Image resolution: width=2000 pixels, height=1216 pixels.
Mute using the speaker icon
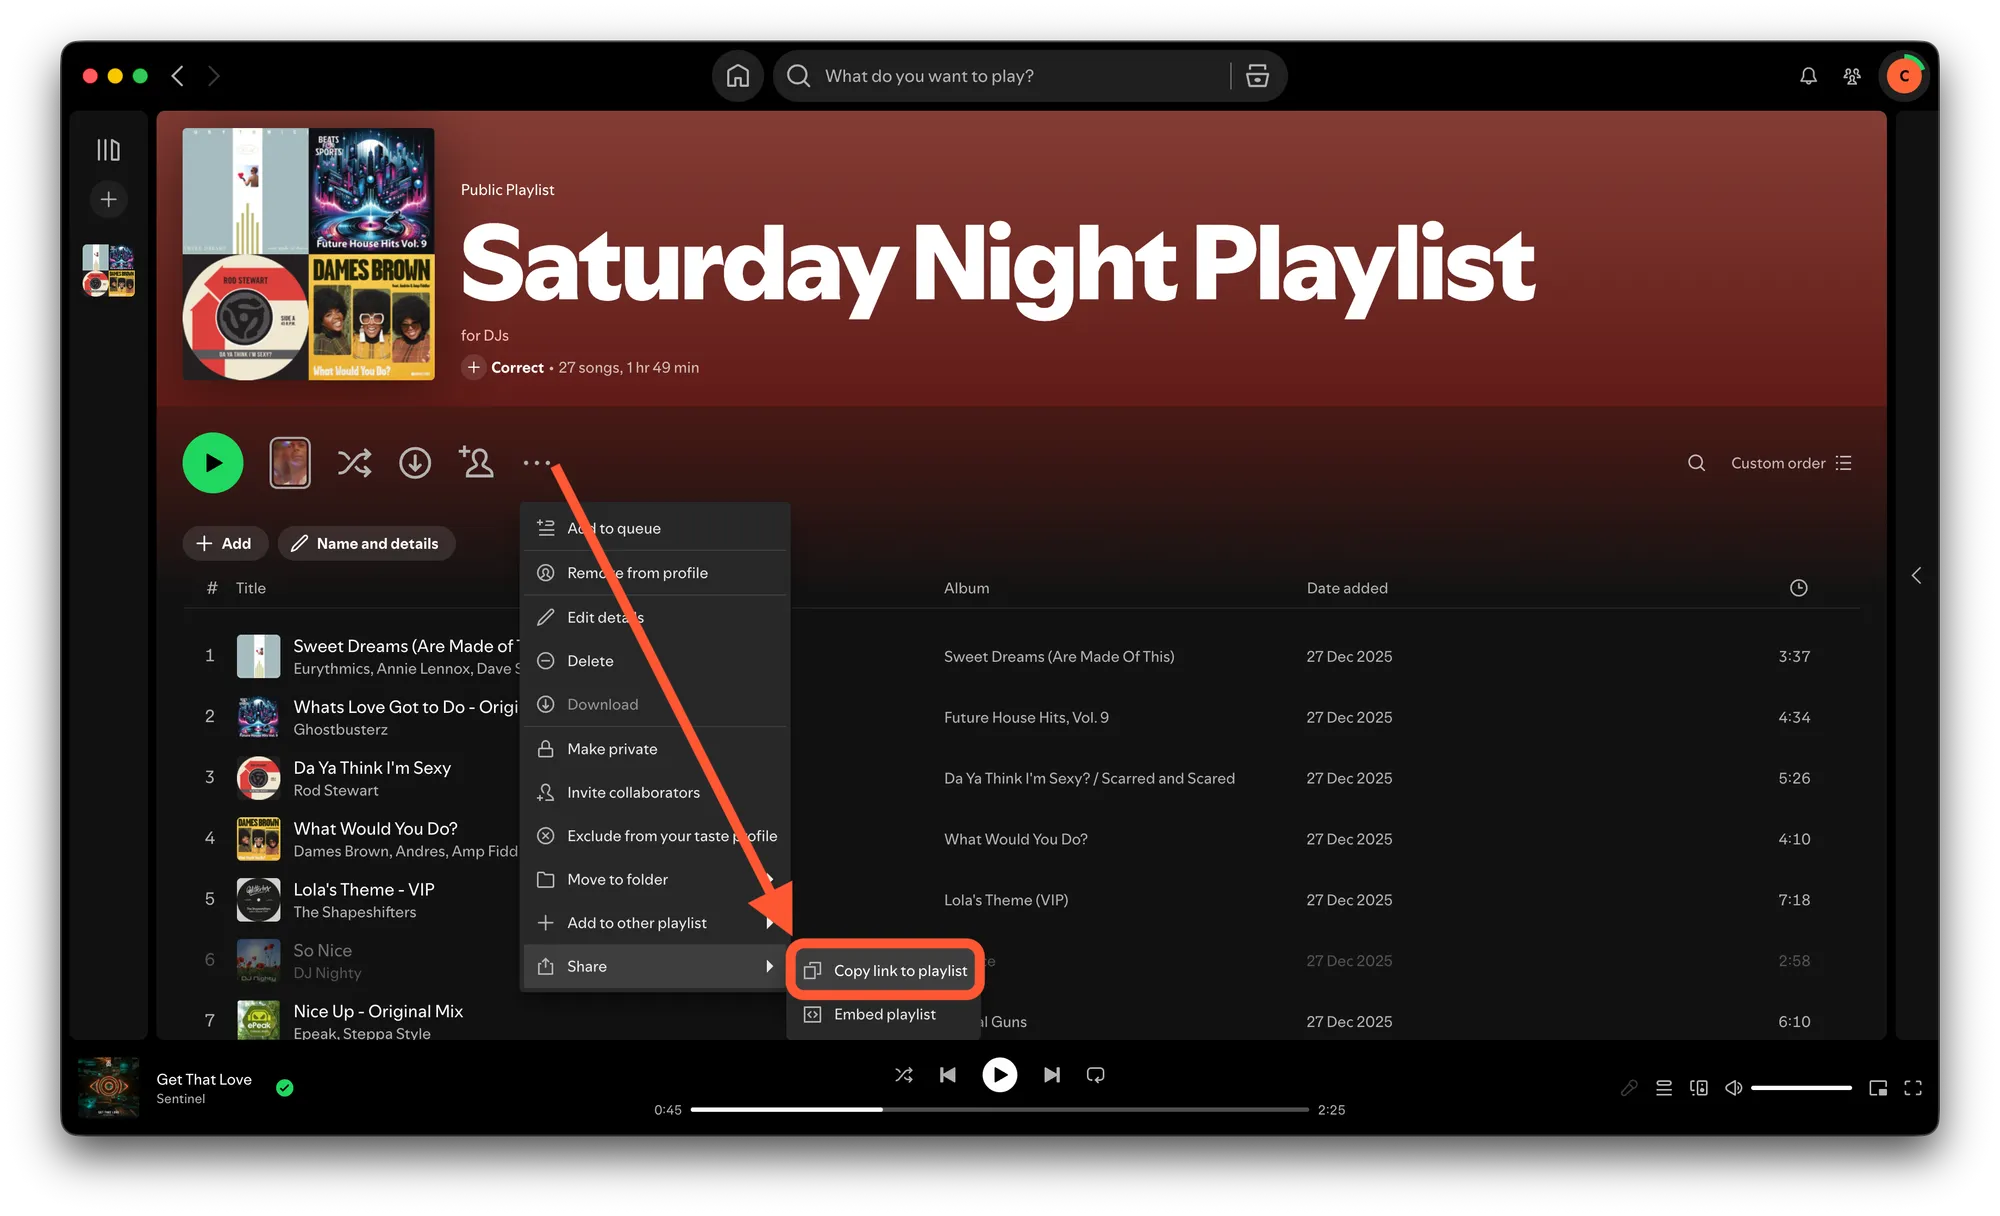[1734, 1088]
